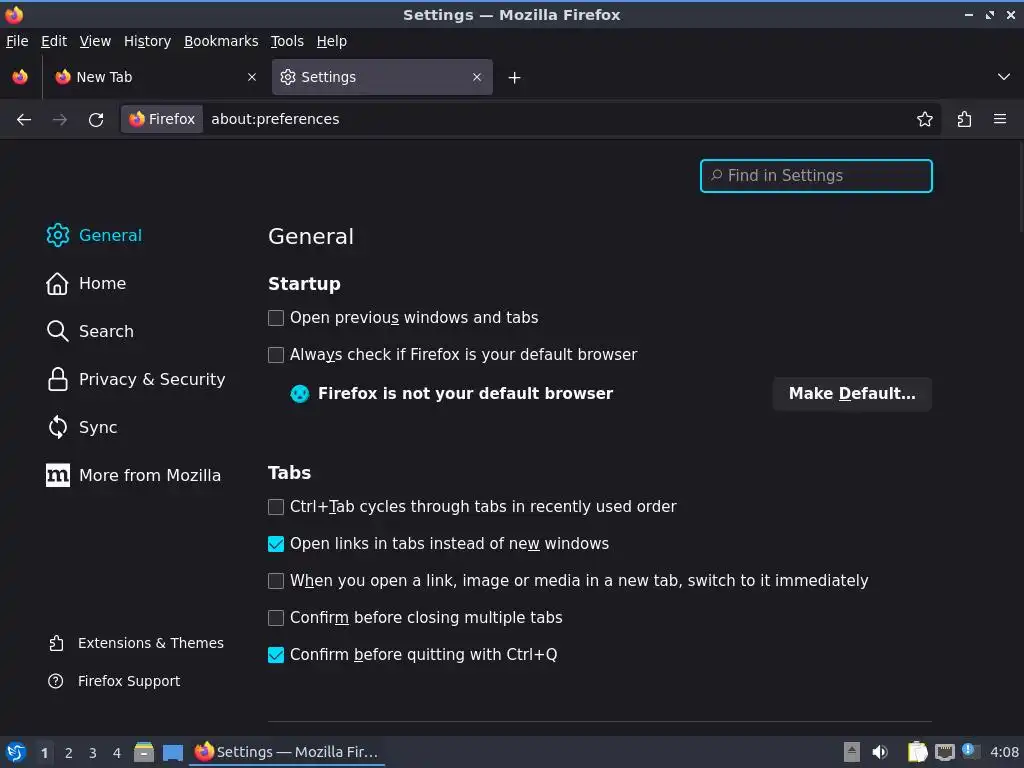1024x768 pixels.
Task: Open the Search settings category
Action: (x=90, y=331)
